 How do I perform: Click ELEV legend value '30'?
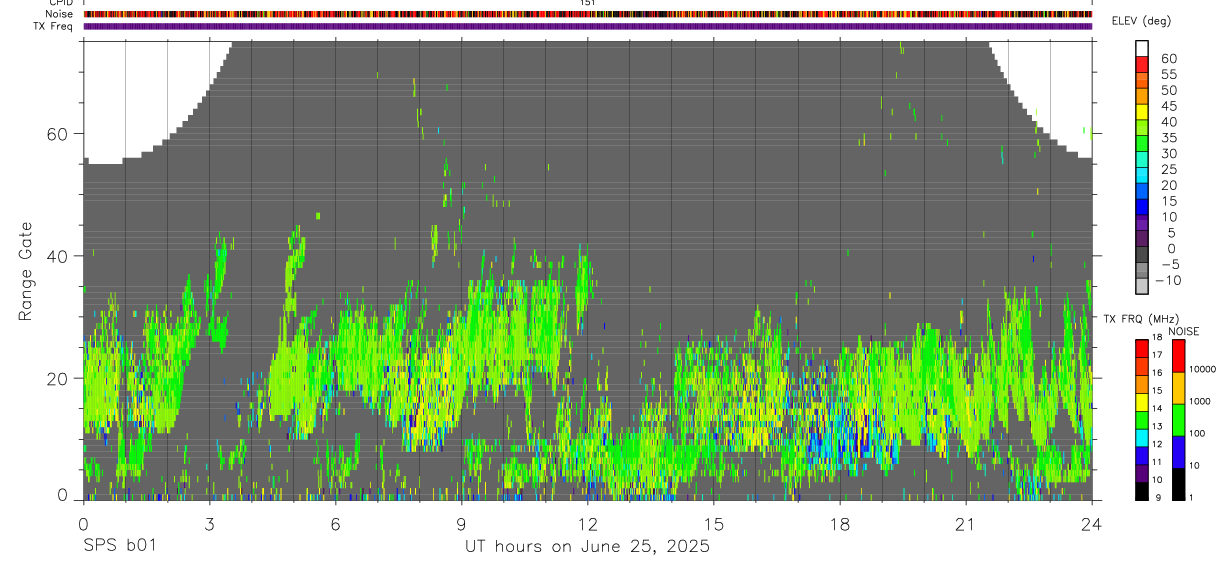(x=1168, y=154)
